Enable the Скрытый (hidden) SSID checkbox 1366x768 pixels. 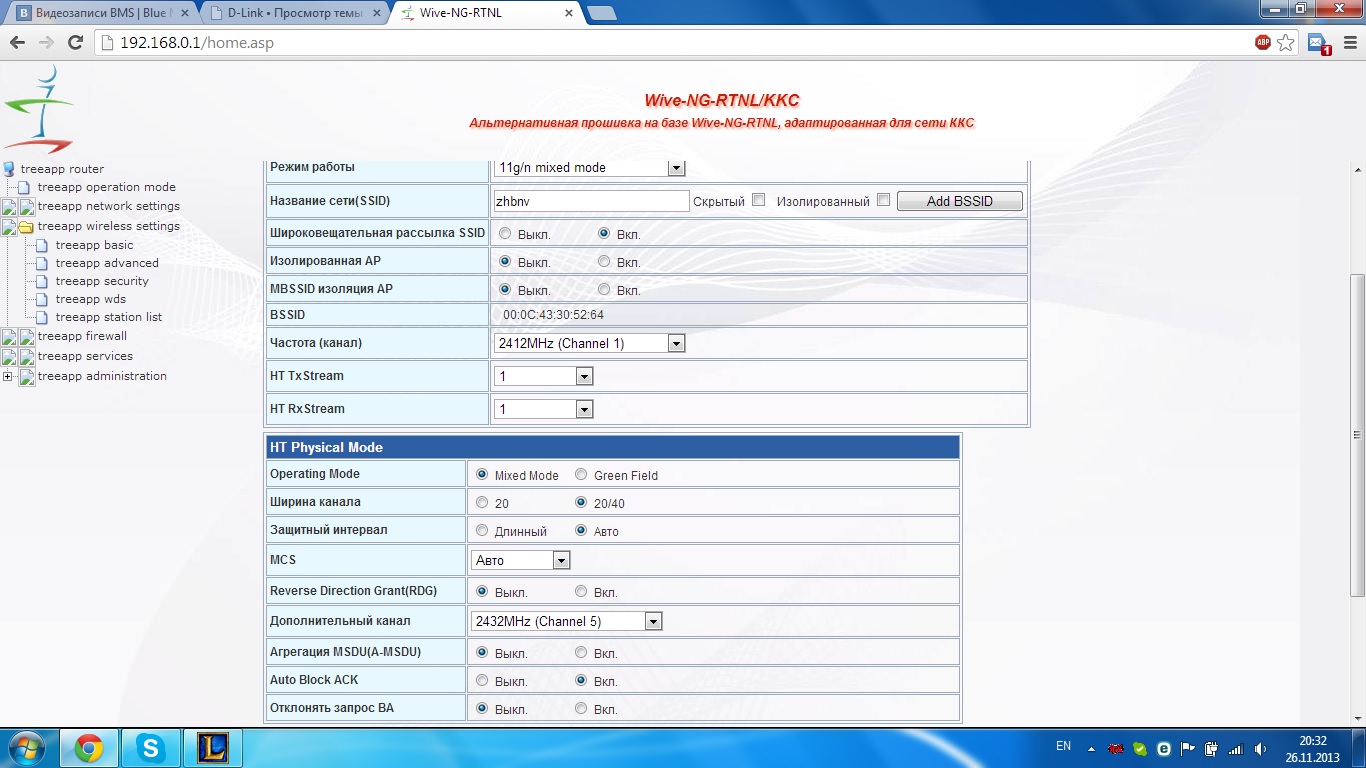(x=758, y=200)
